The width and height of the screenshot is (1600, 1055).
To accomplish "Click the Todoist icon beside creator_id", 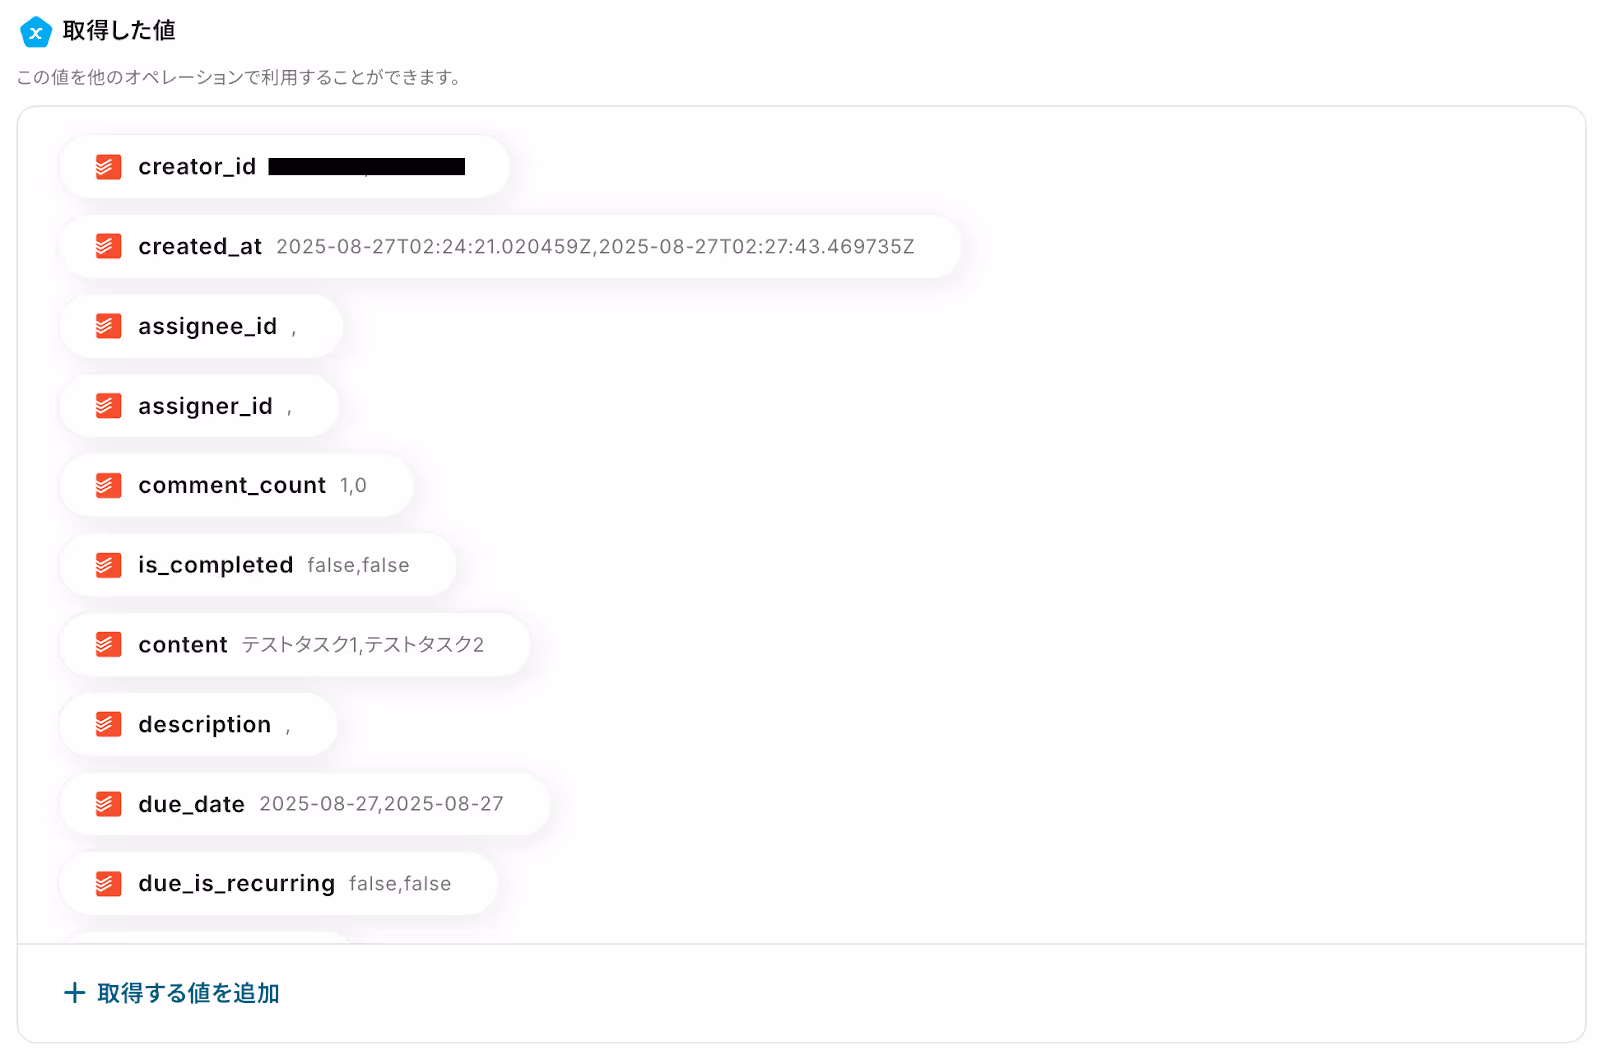I will 108,167.
